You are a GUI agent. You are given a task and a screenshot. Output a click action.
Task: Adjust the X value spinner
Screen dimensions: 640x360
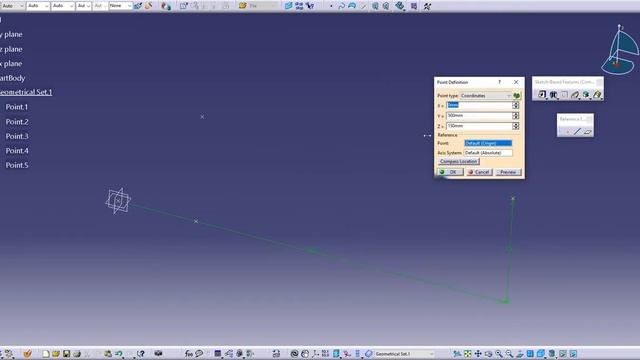[x=516, y=105]
